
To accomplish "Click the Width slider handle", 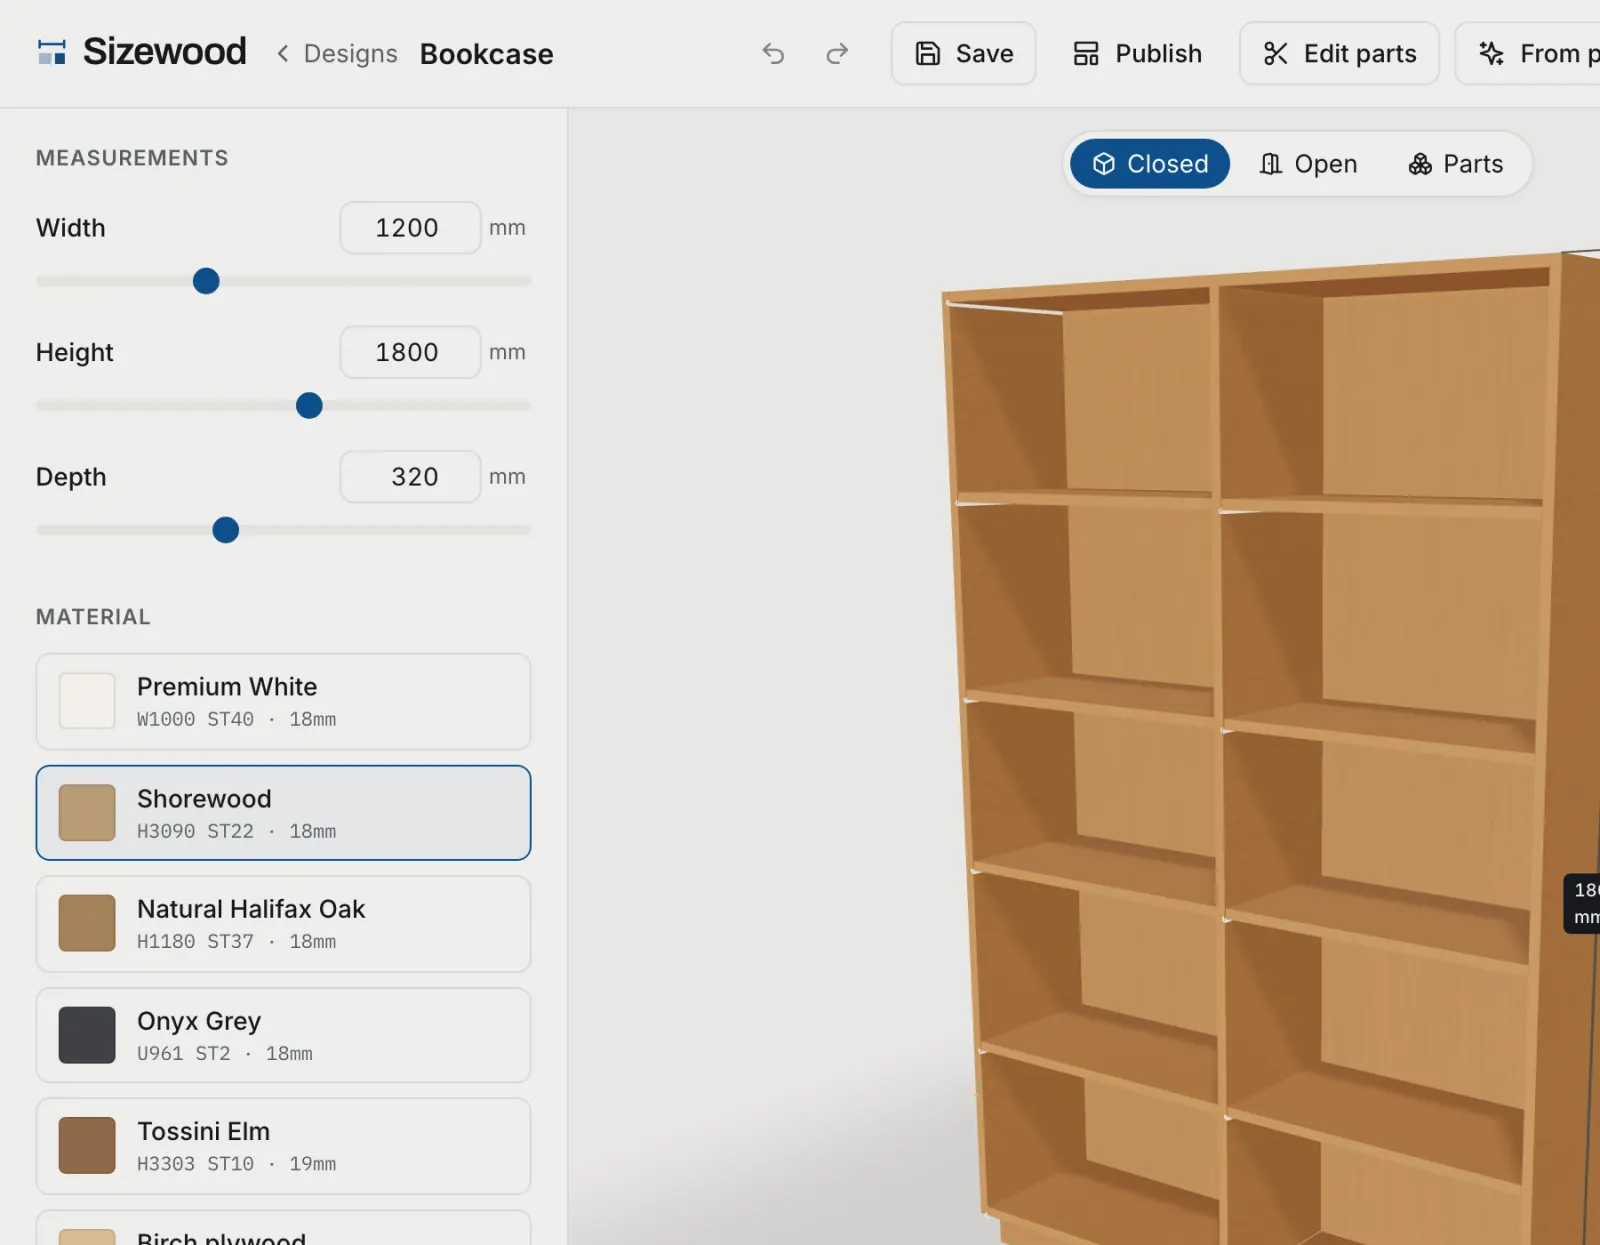I will [x=206, y=281].
